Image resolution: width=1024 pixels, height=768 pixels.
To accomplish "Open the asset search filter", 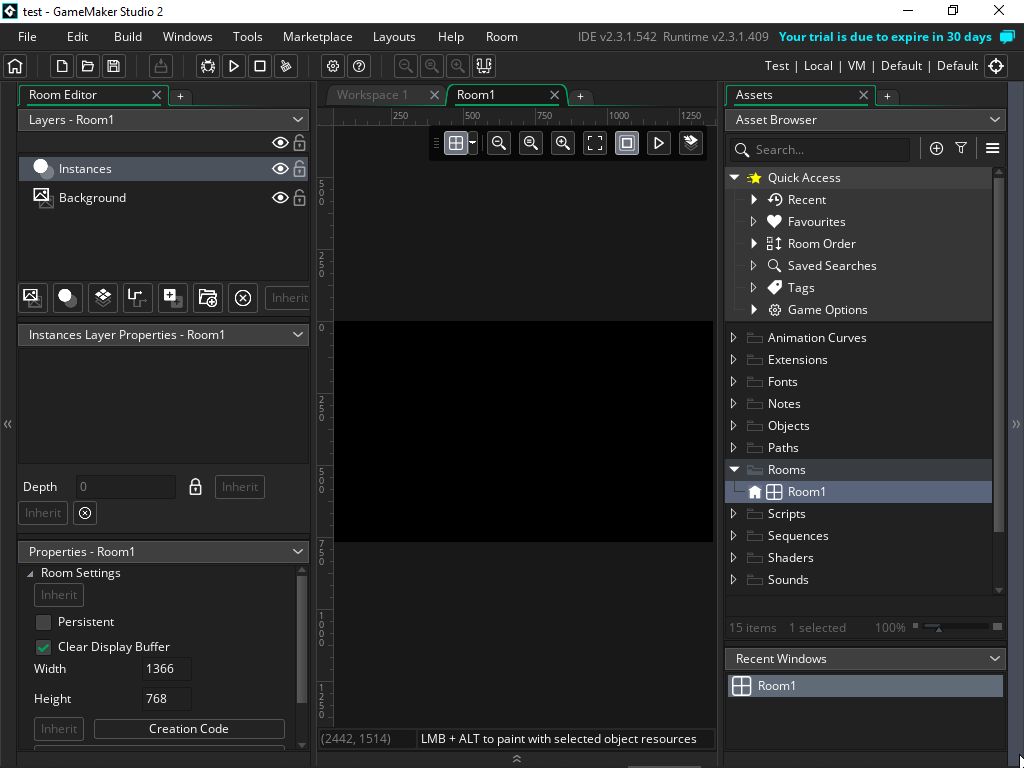I will [x=961, y=148].
